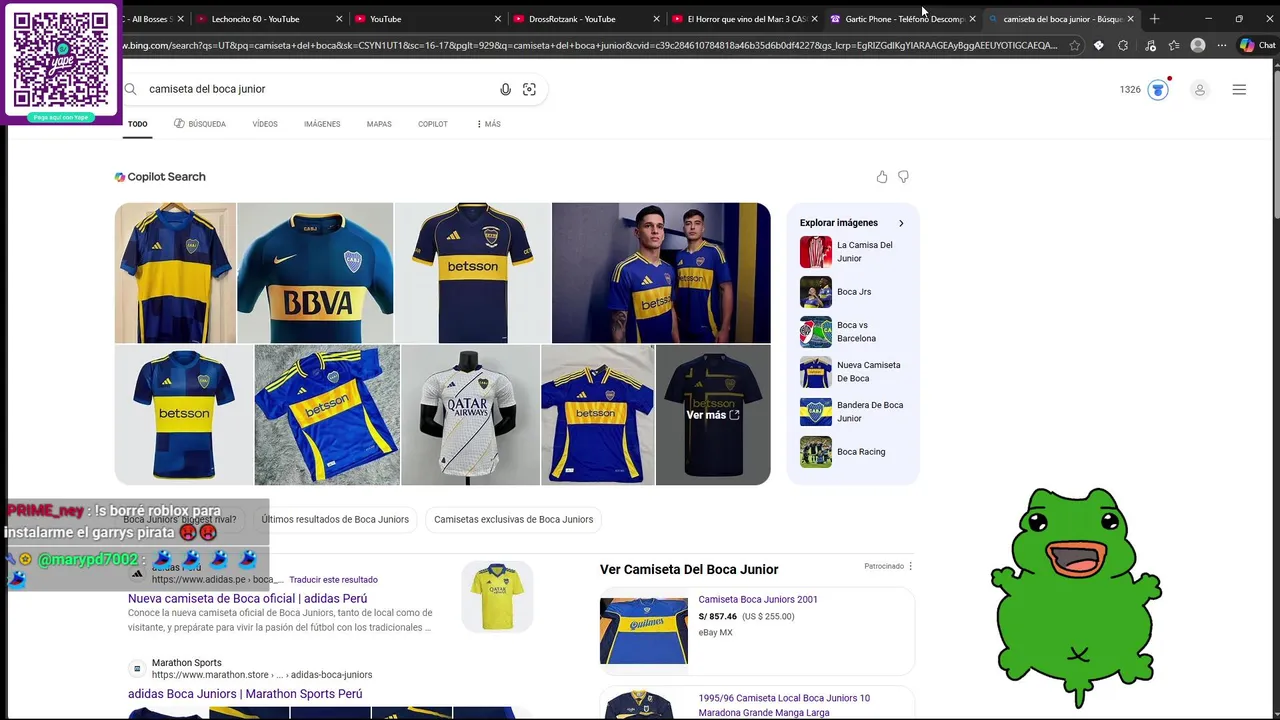Open adidas Boca Juniors Marathon Sports Perú
The width and height of the screenshot is (1280, 720).
pos(245,693)
